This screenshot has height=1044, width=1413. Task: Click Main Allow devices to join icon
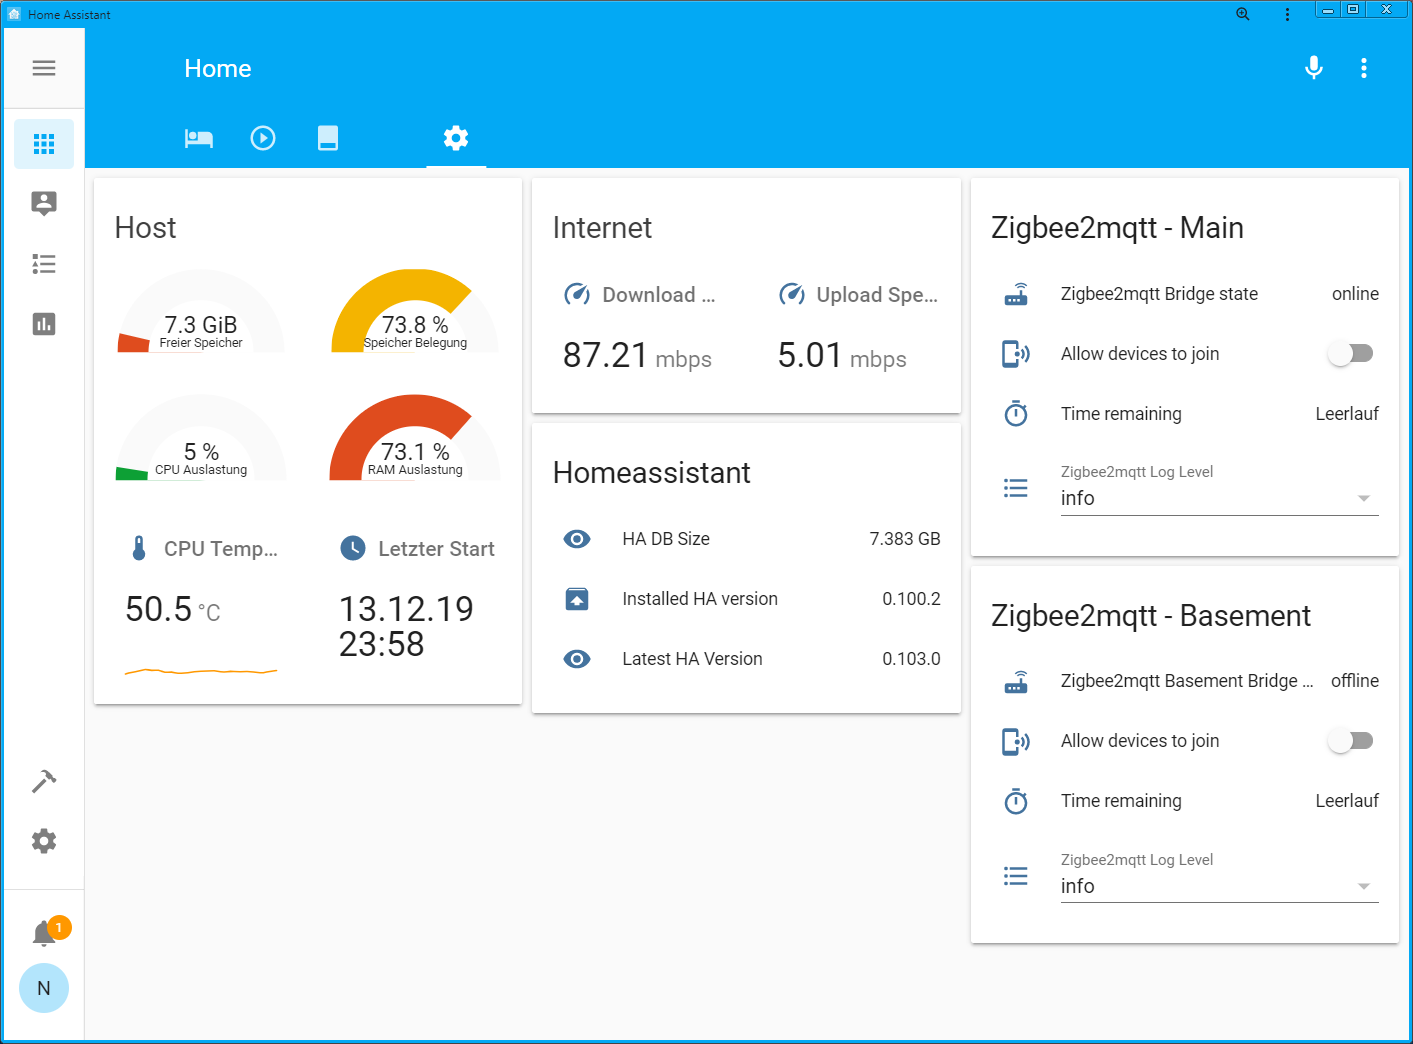tap(1016, 354)
